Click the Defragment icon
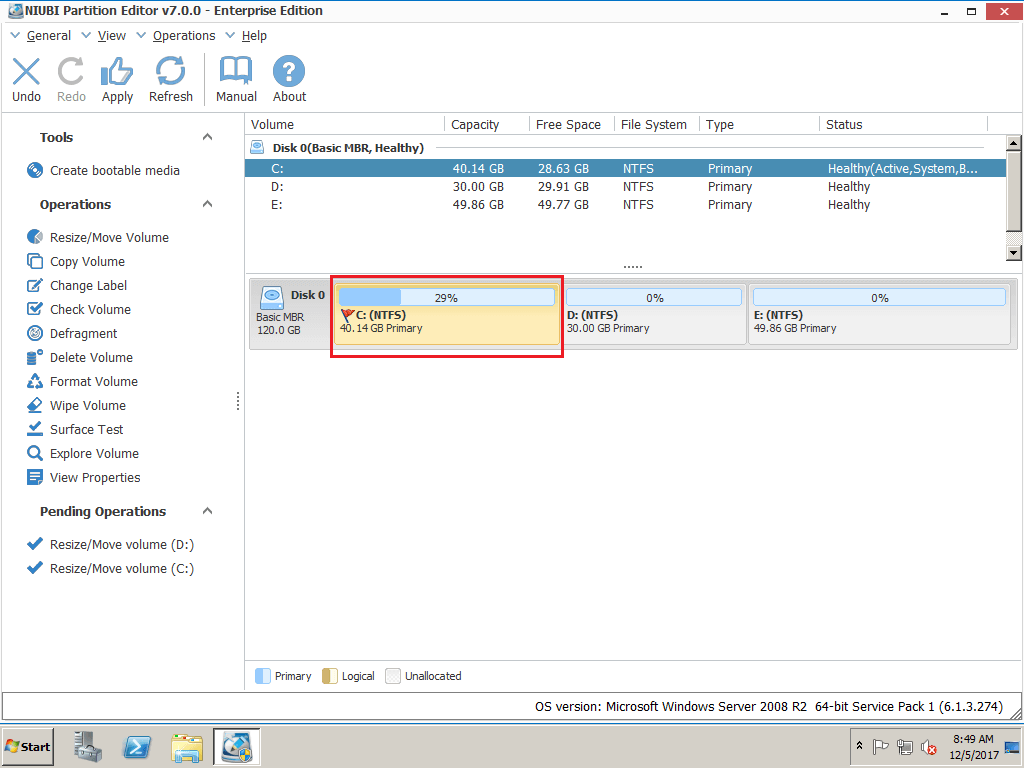1024x768 pixels. tap(35, 333)
